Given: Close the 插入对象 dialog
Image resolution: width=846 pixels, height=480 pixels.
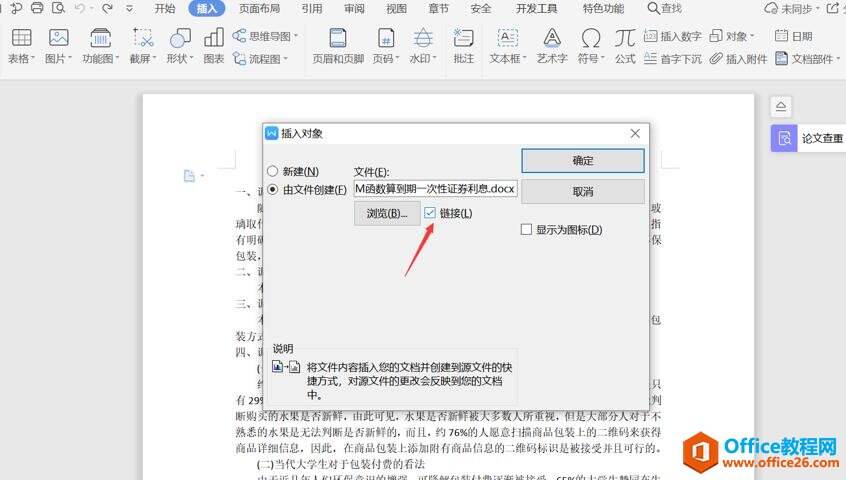Looking at the screenshot, I should [x=635, y=133].
